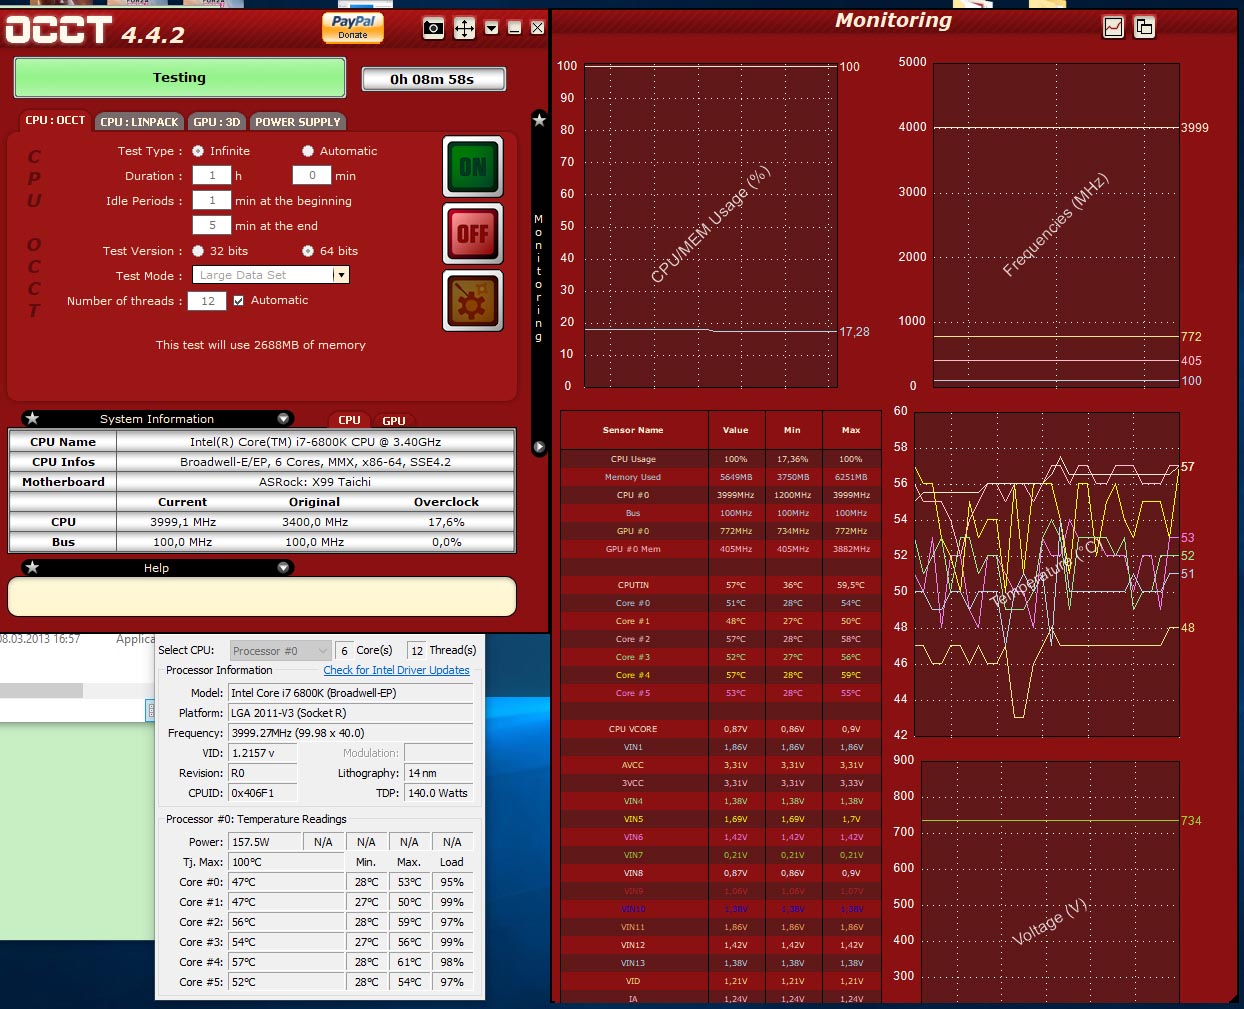Image resolution: width=1244 pixels, height=1009 pixels.
Task: Collapse the System Information panel arrow
Action: pyautogui.click(x=283, y=419)
